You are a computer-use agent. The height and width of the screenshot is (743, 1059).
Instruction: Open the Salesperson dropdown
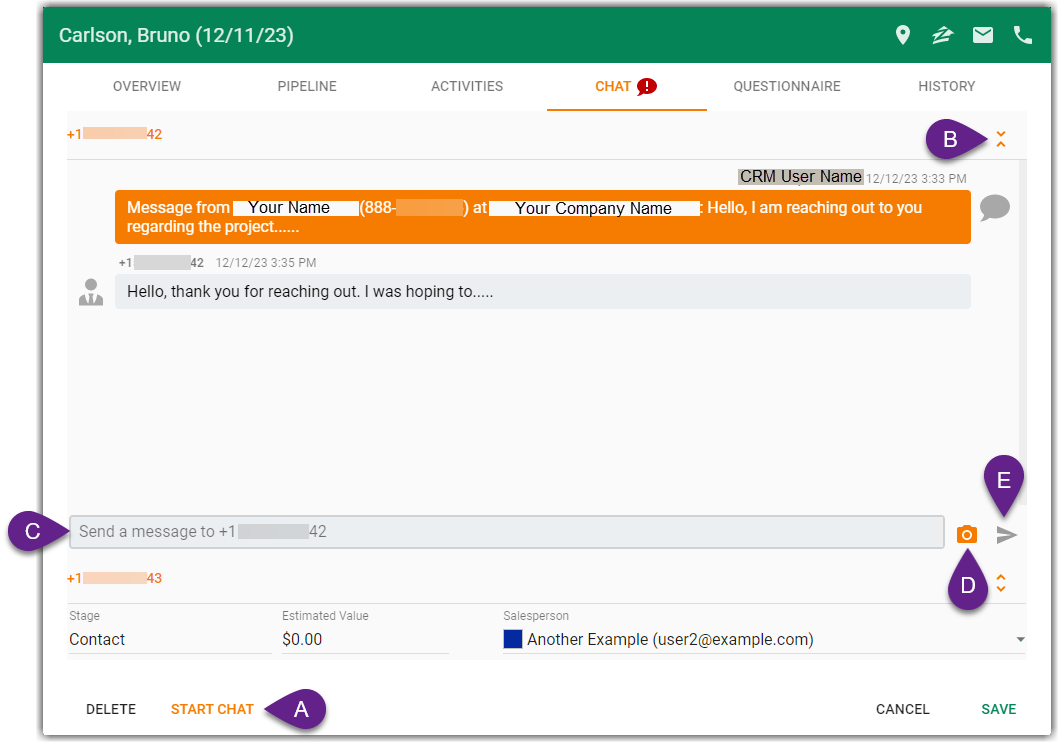tap(1020, 639)
